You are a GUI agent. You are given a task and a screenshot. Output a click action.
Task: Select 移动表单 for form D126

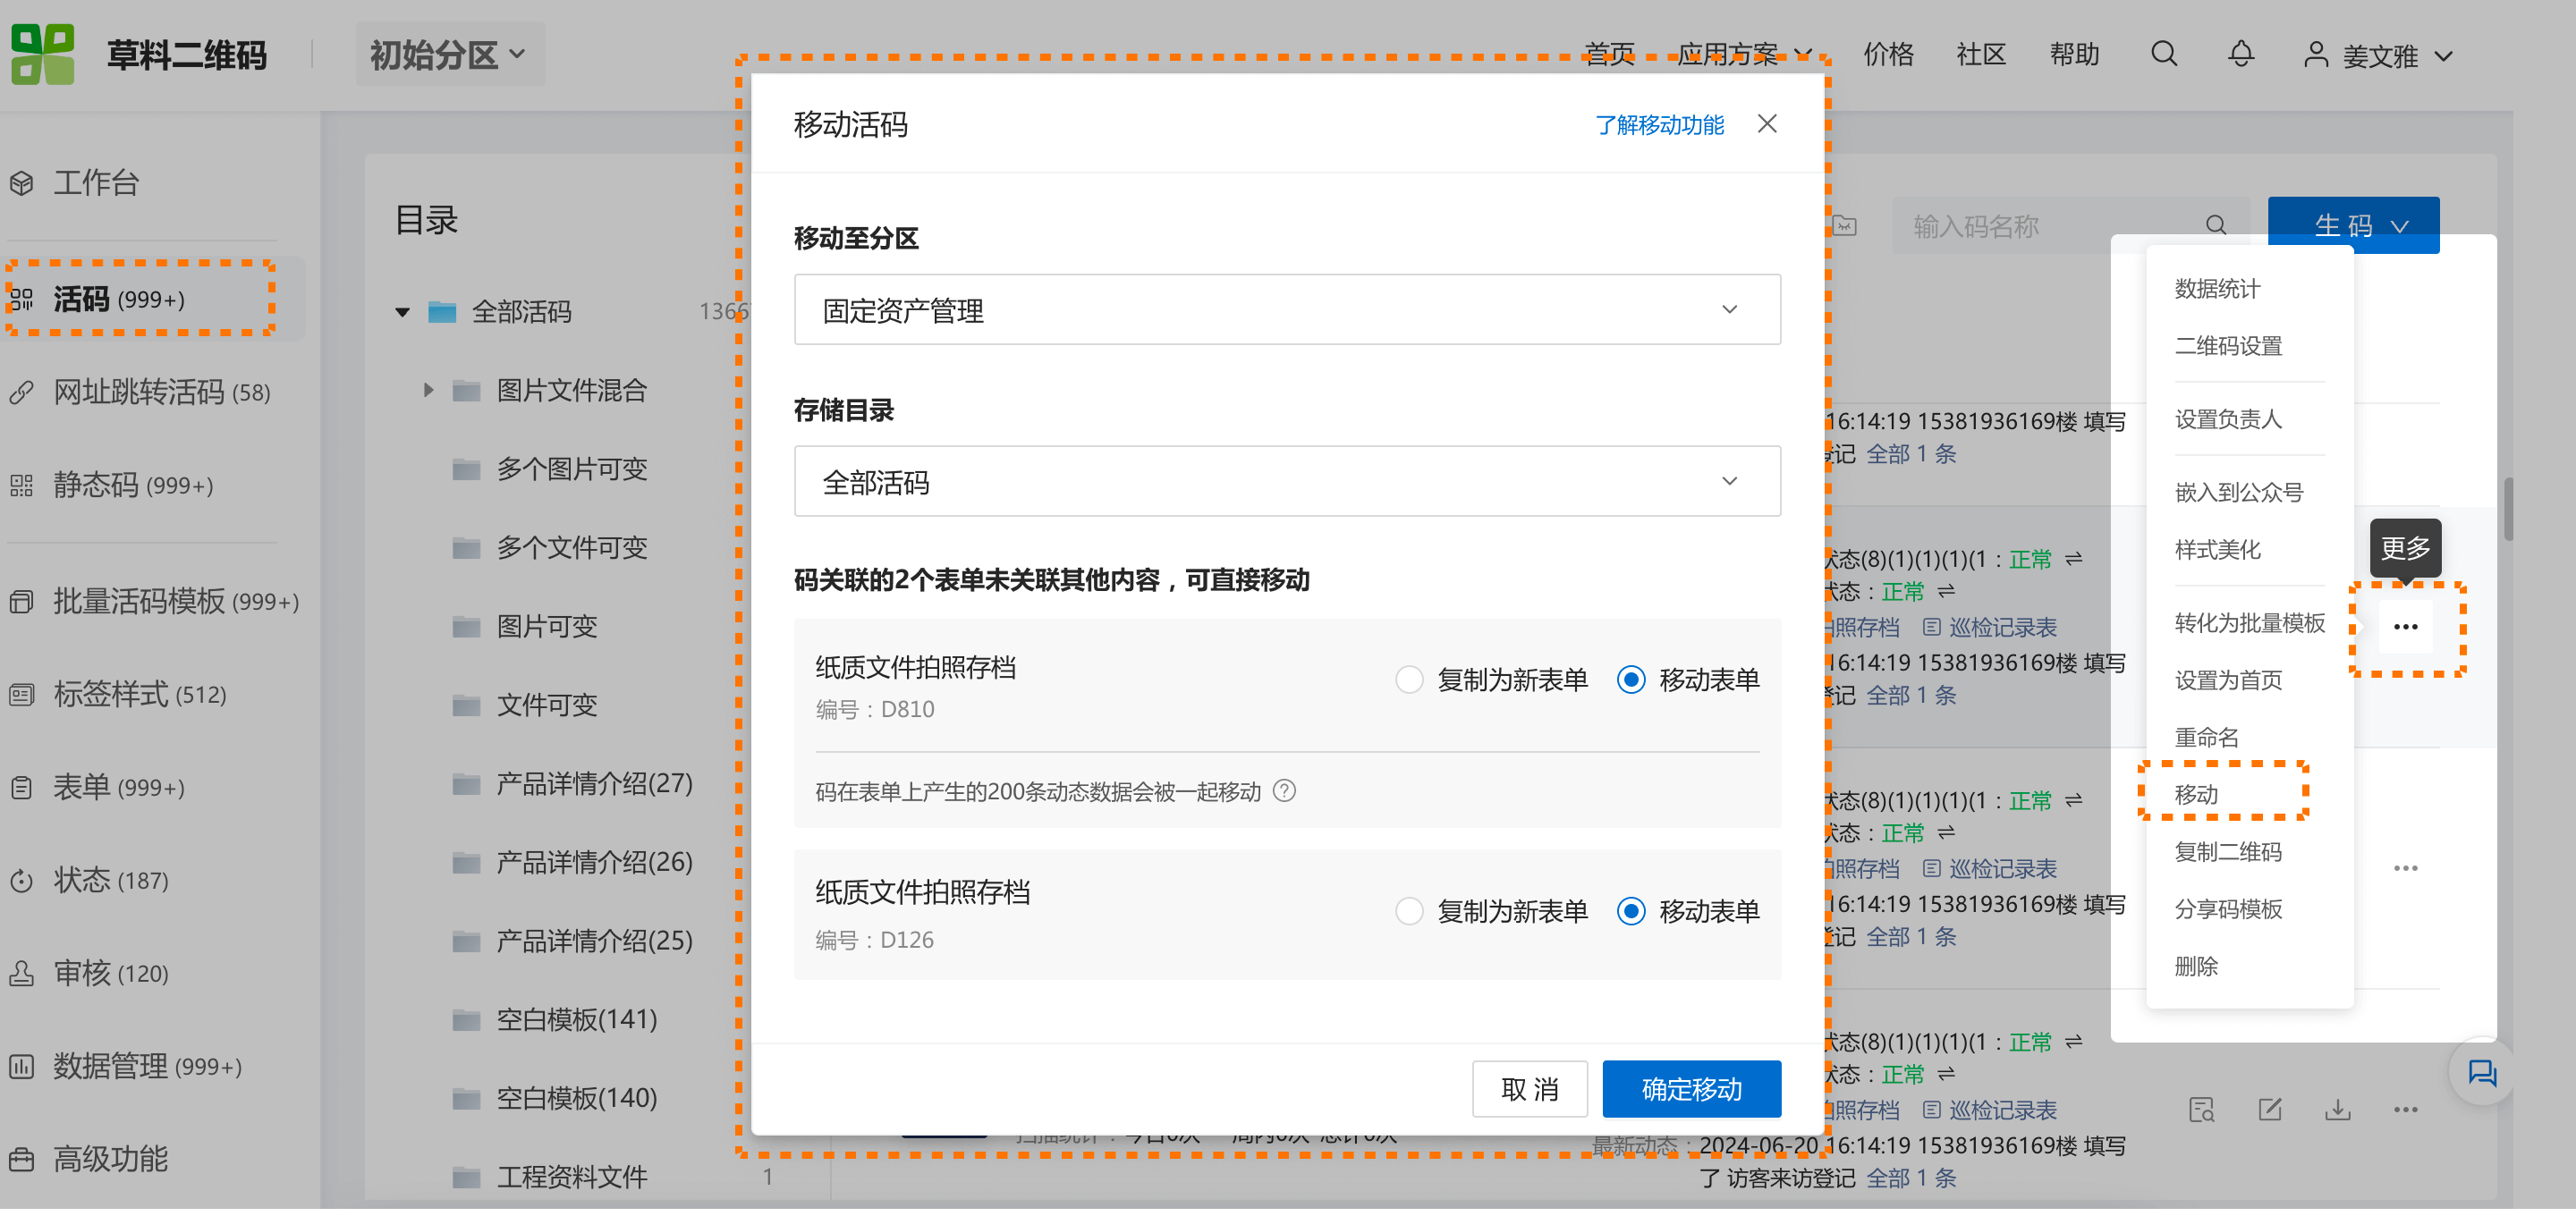coord(1631,911)
